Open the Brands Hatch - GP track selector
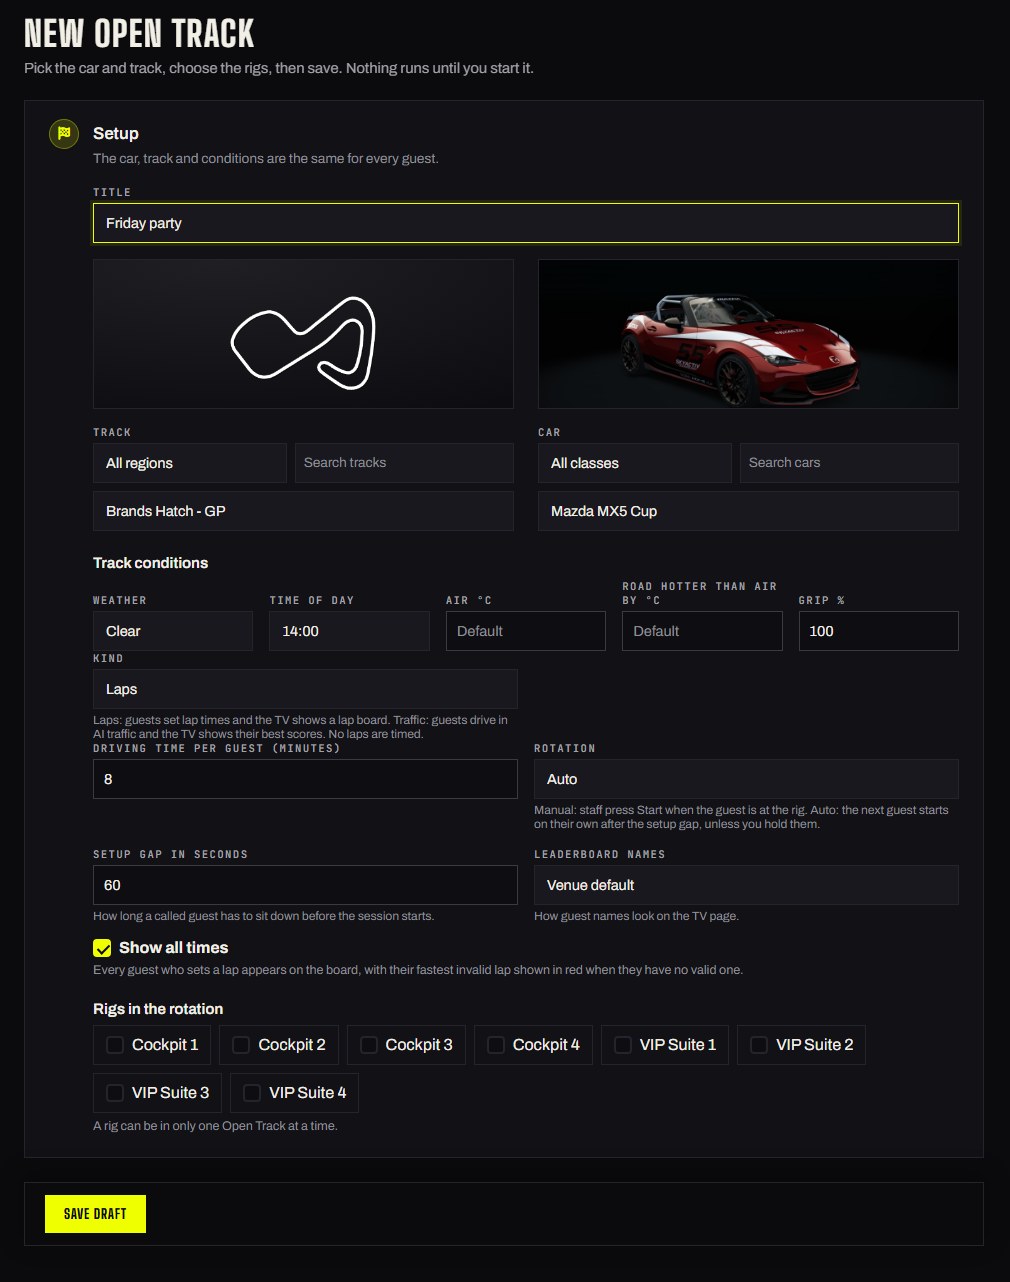 click(303, 511)
